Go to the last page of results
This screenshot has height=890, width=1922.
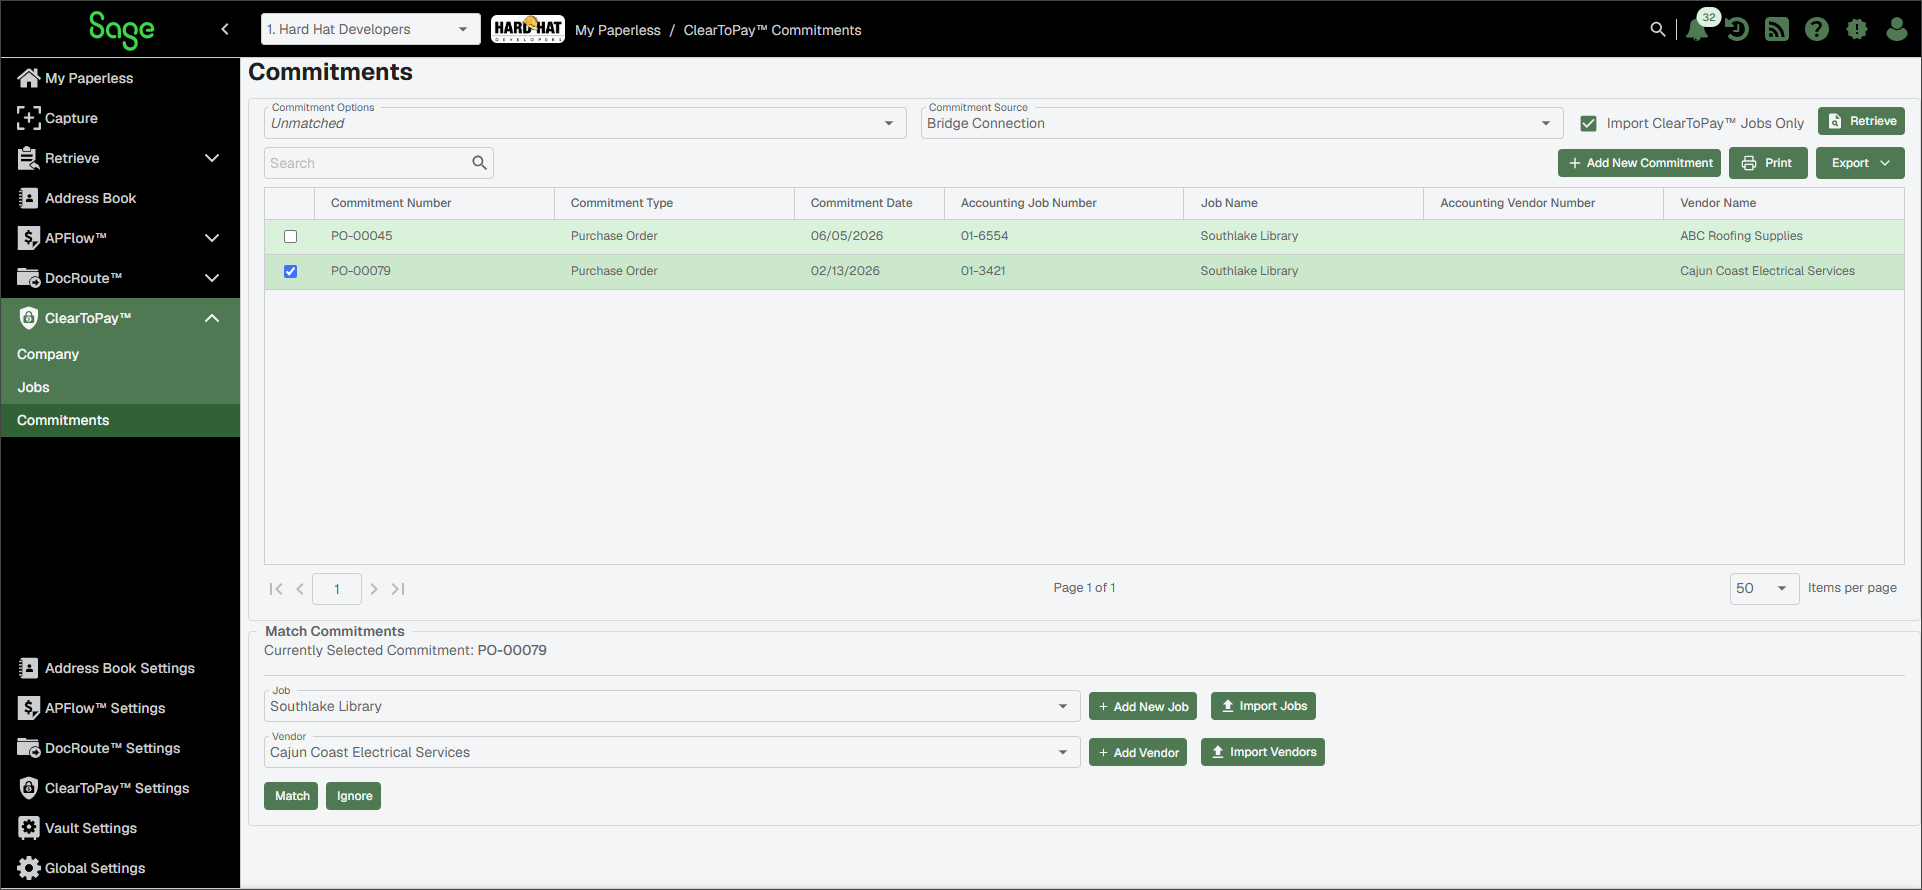pyautogui.click(x=398, y=589)
